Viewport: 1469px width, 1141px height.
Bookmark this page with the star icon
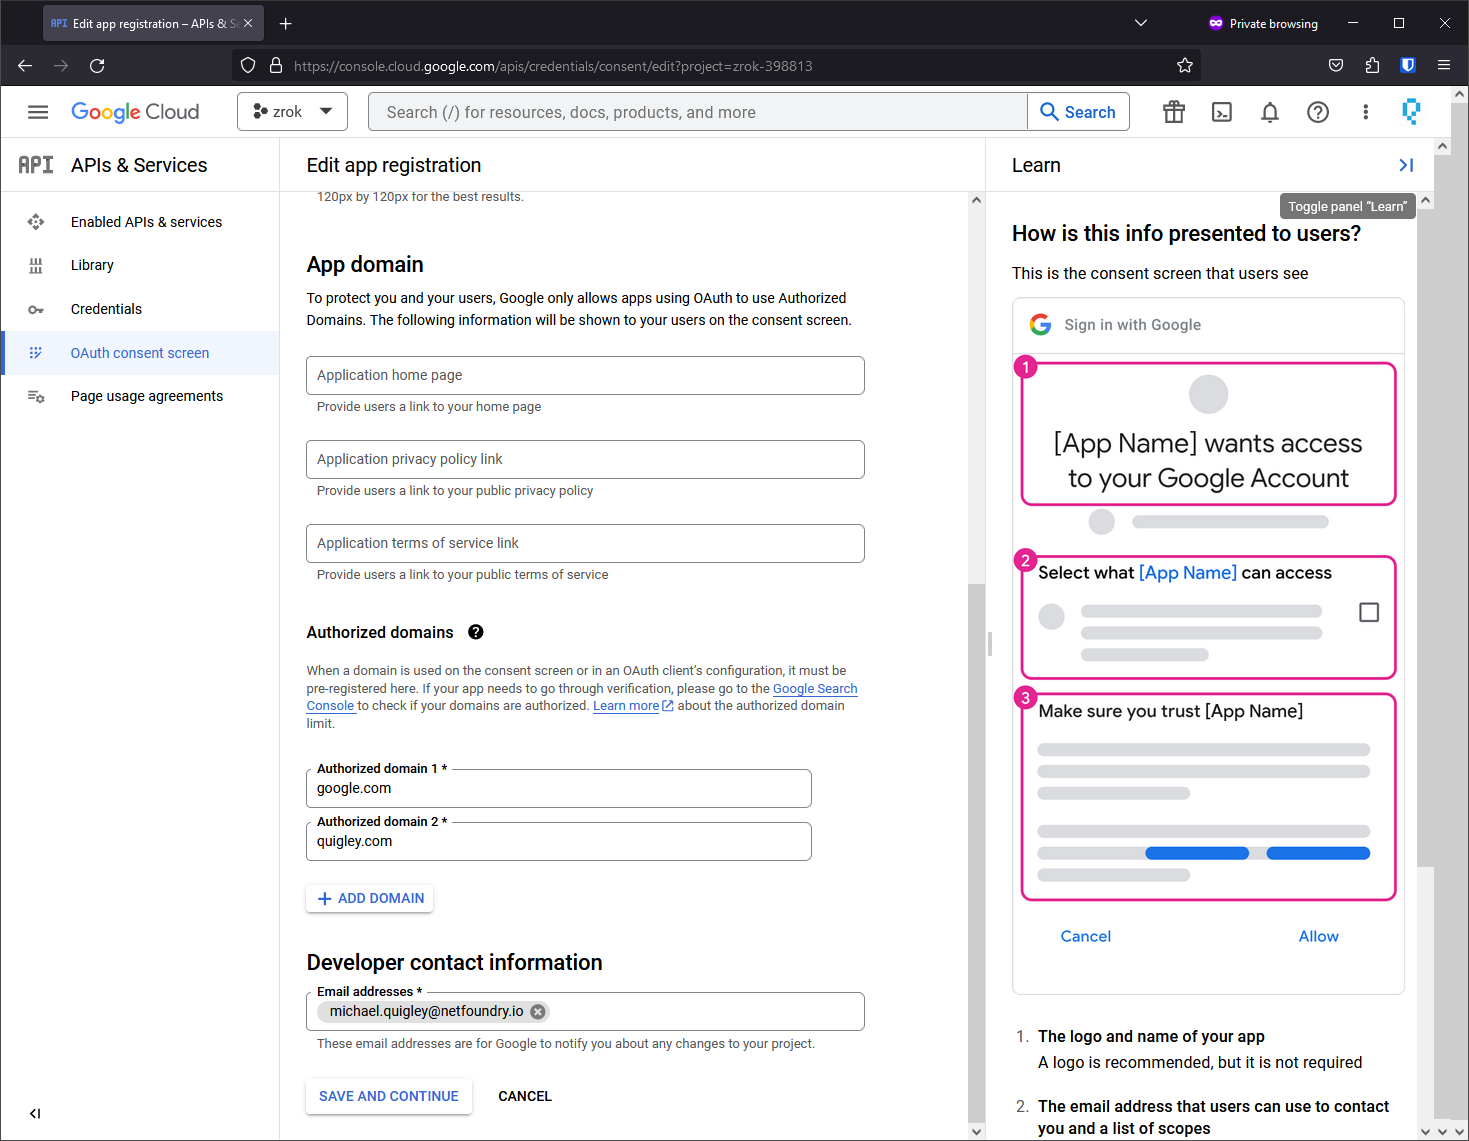(1185, 66)
